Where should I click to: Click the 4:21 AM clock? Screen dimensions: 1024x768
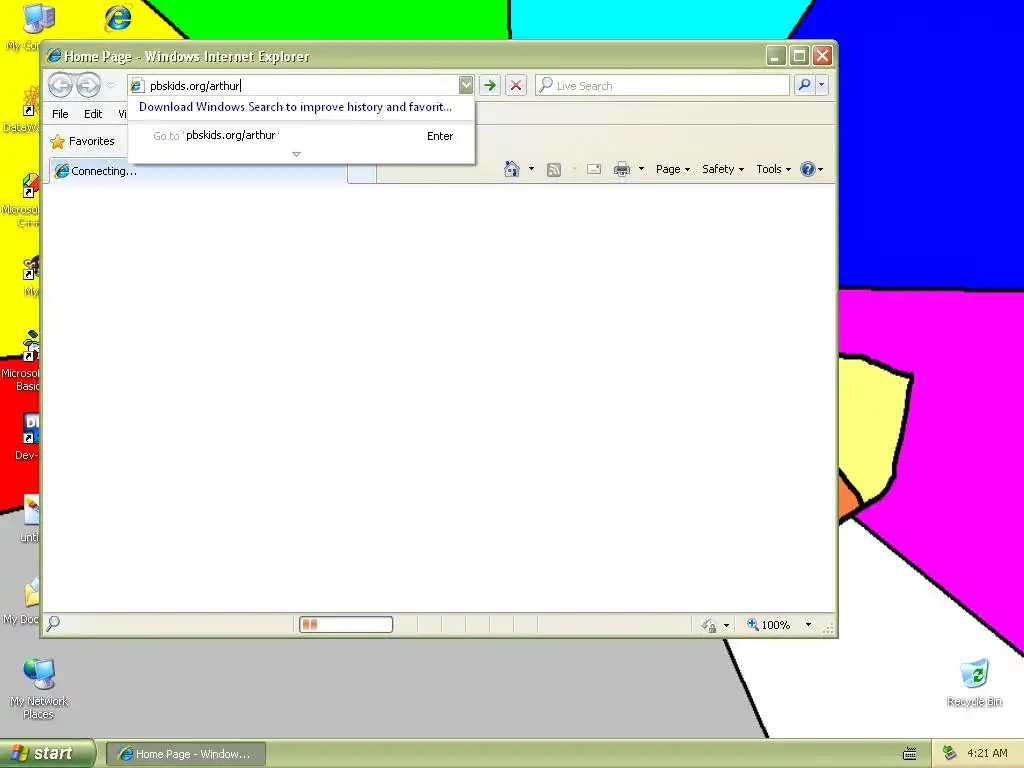coord(987,754)
